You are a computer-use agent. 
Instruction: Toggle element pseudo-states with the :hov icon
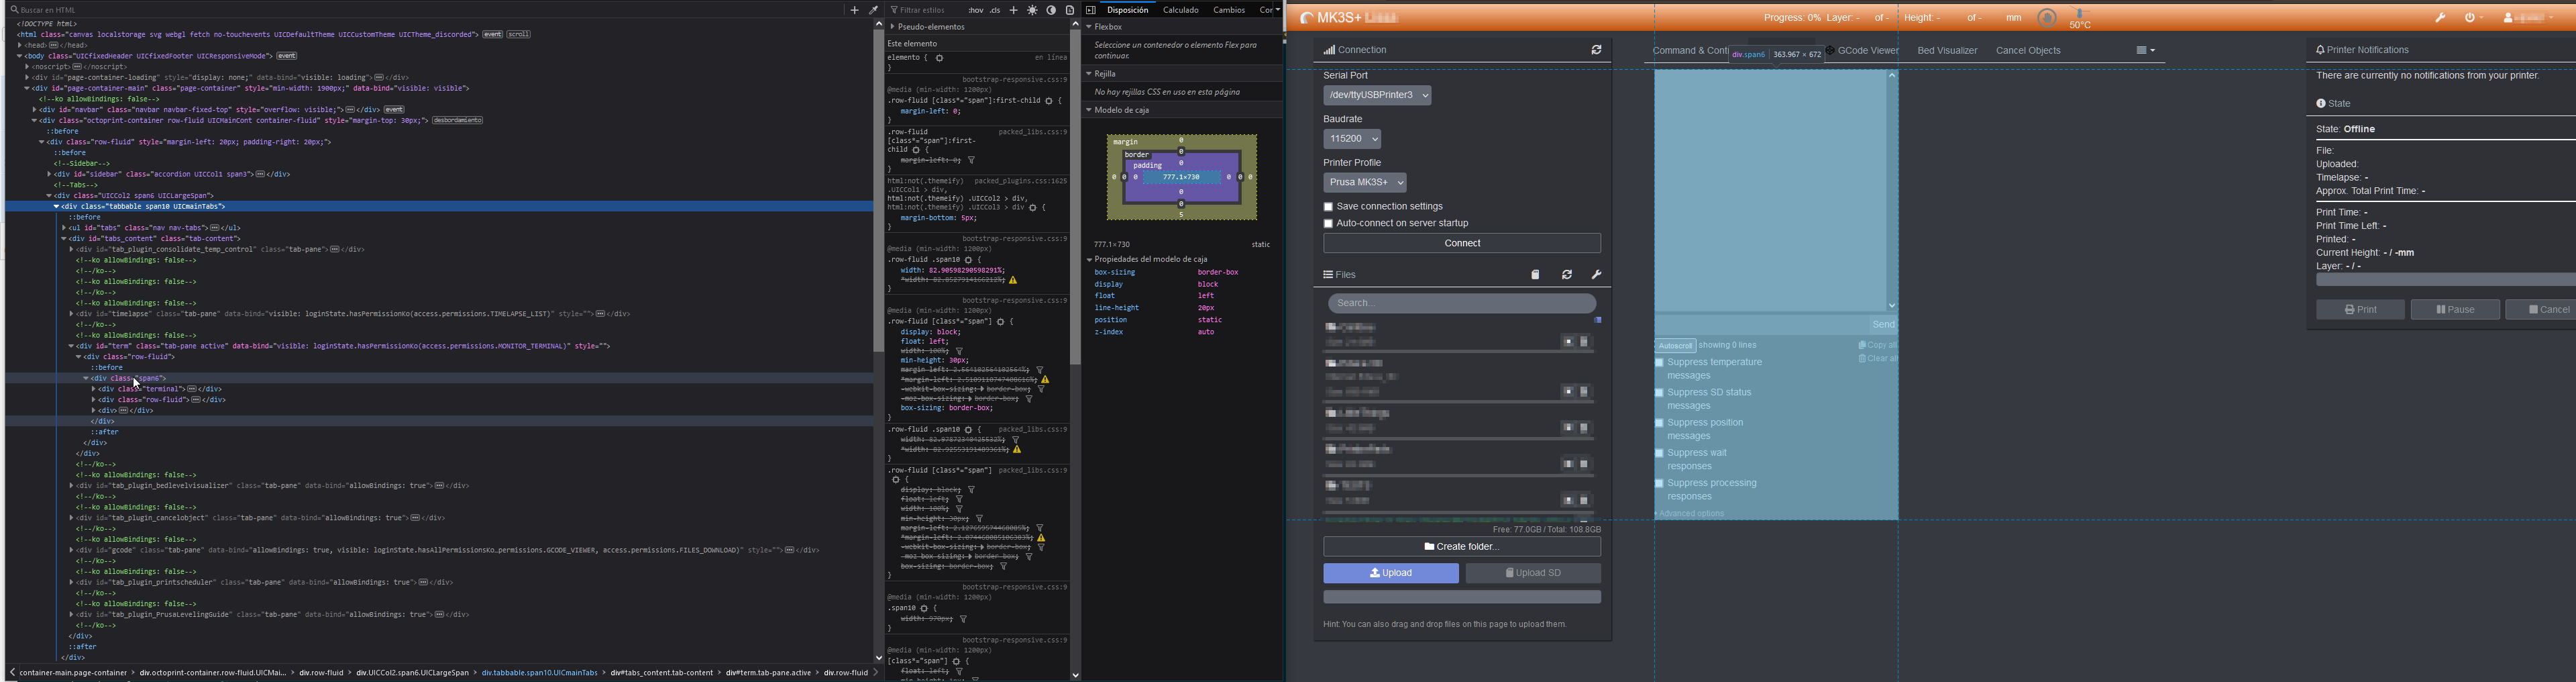(975, 10)
